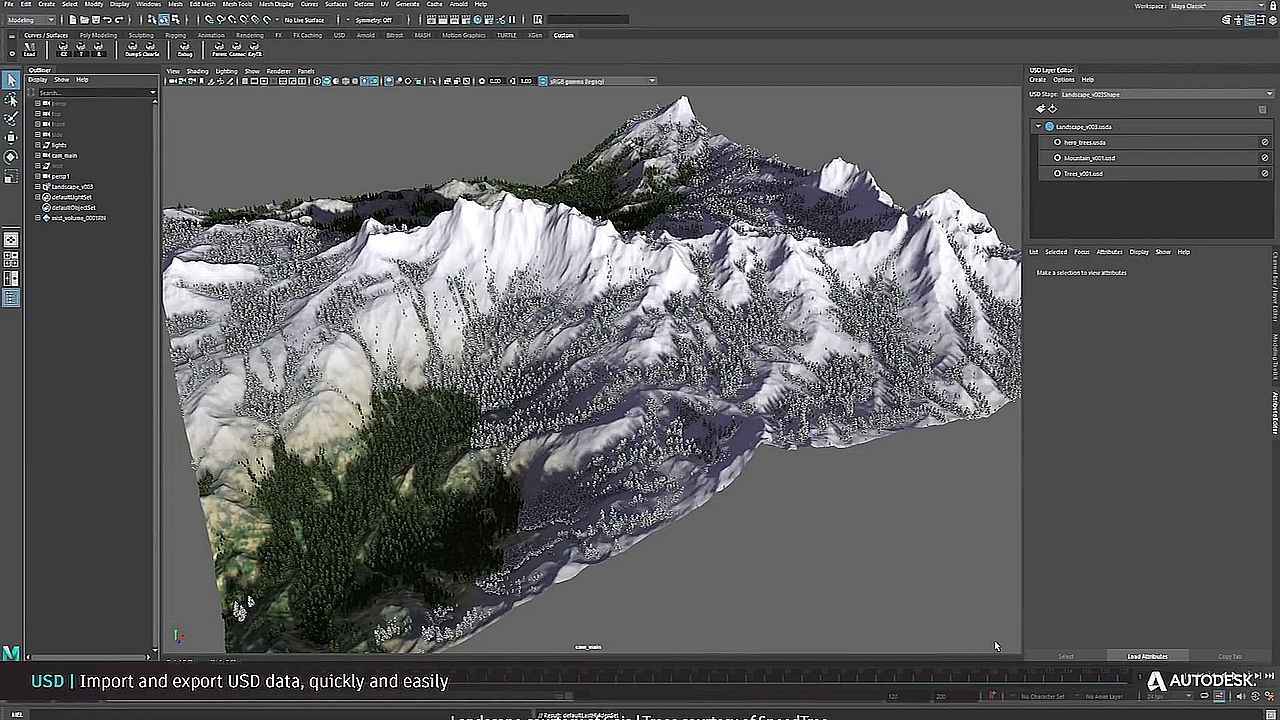Switch to the USD shelf tab

339,35
